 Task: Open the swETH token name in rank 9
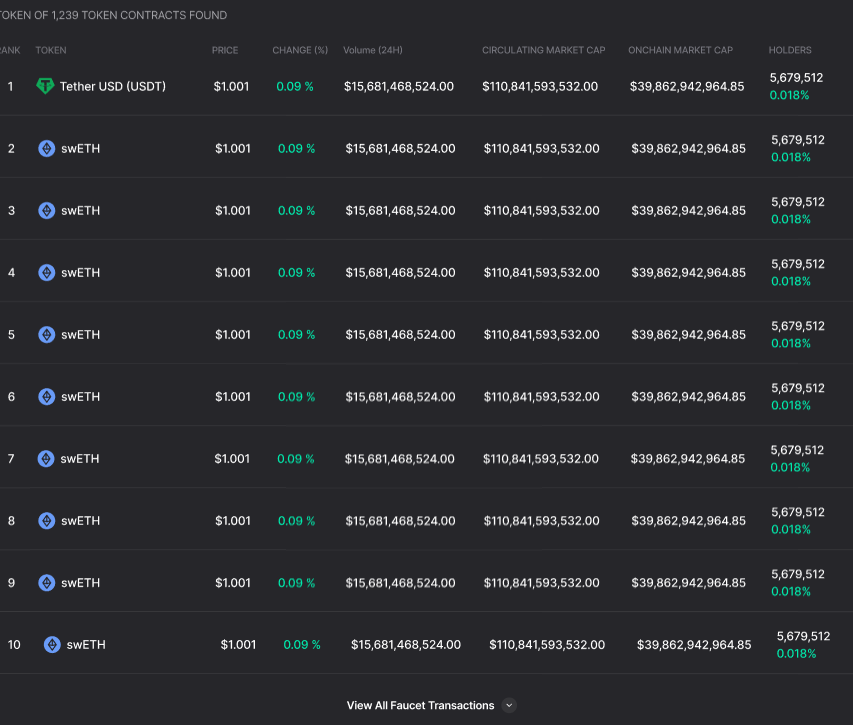coord(81,583)
